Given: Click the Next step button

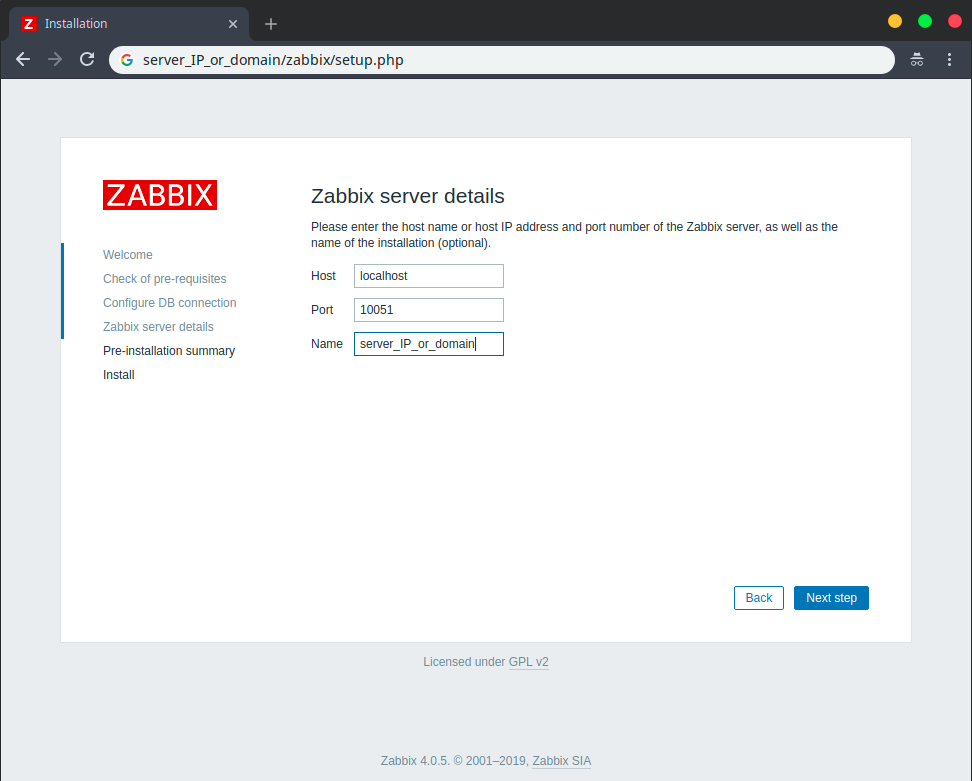Looking at the screenshot, I should (x=831, y=598).
